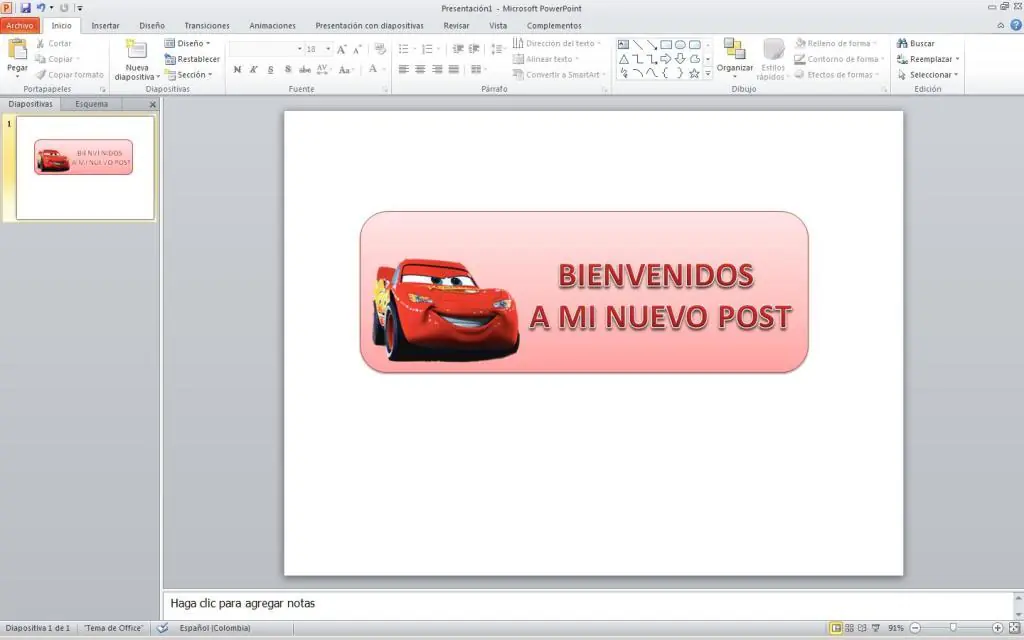
Task: Align text left in paragraph group
Action: (404, 69)
